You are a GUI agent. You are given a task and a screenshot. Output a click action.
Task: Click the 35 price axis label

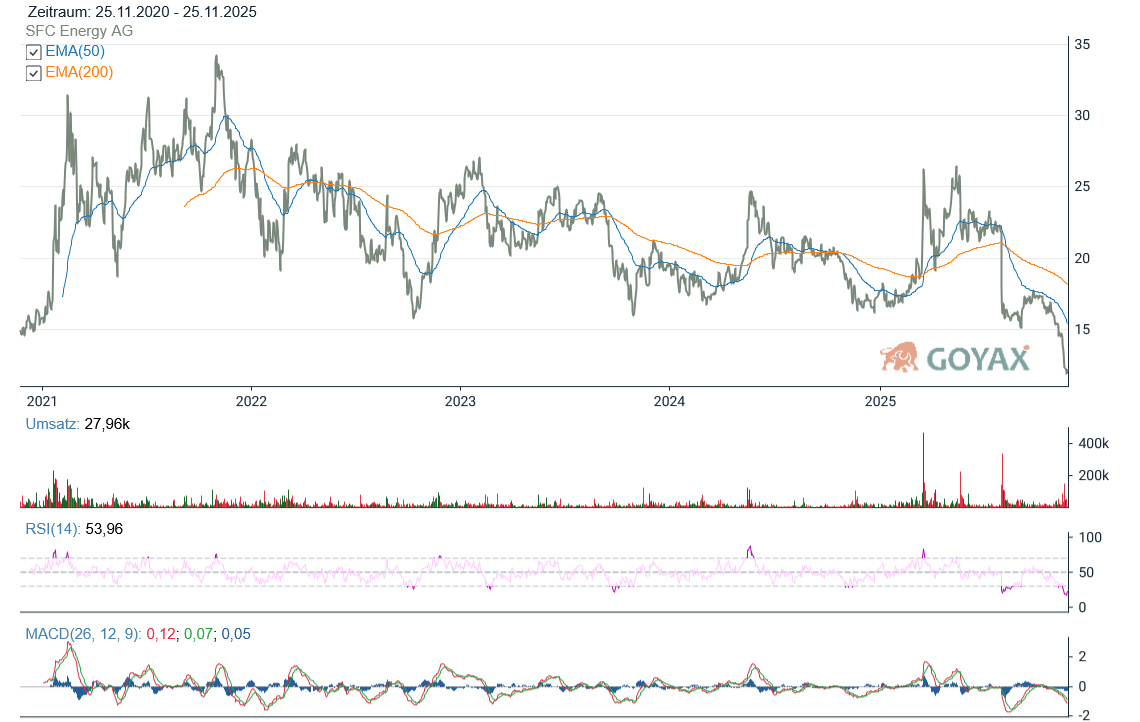(1082, 44)
